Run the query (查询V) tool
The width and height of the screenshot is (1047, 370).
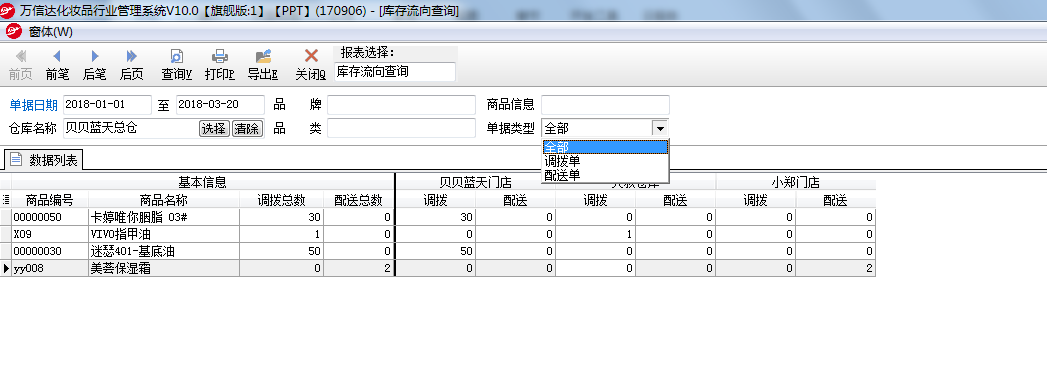(177, 65)
